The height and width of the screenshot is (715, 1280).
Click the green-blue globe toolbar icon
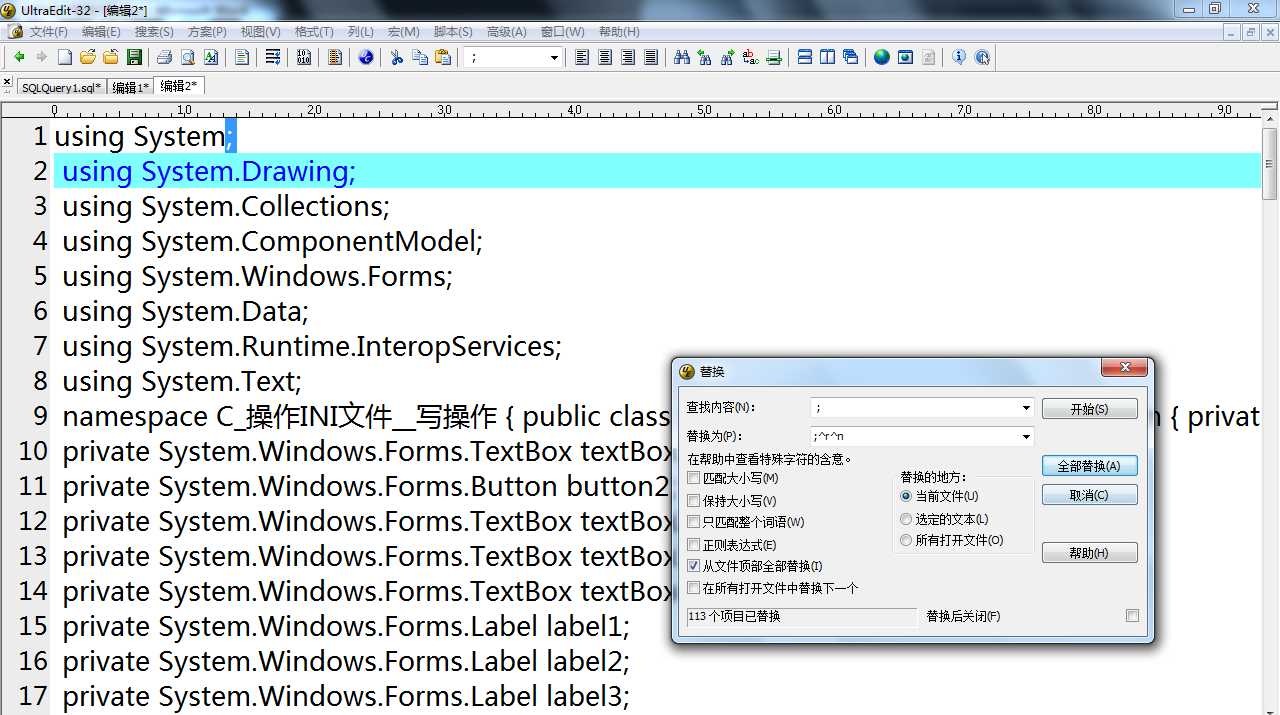[x=882, y=57]
